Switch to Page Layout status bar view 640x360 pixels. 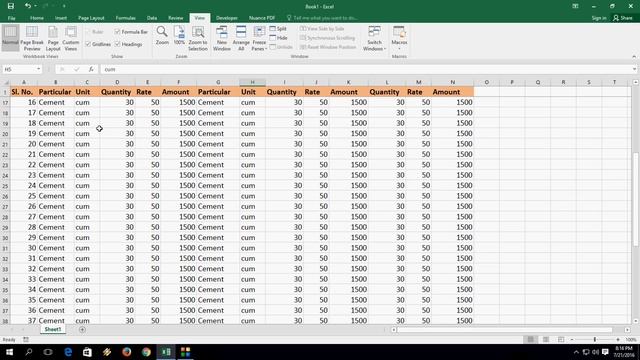point(546,340)
